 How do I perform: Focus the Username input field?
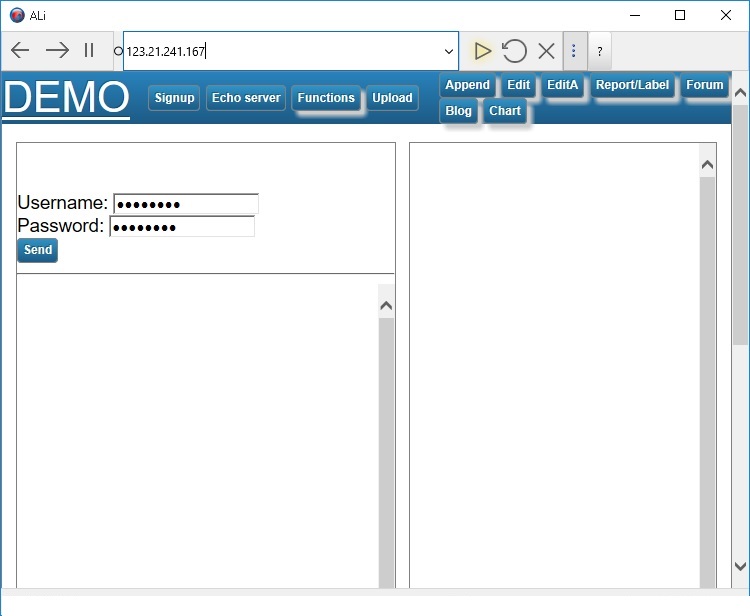[x=186, y=204]
